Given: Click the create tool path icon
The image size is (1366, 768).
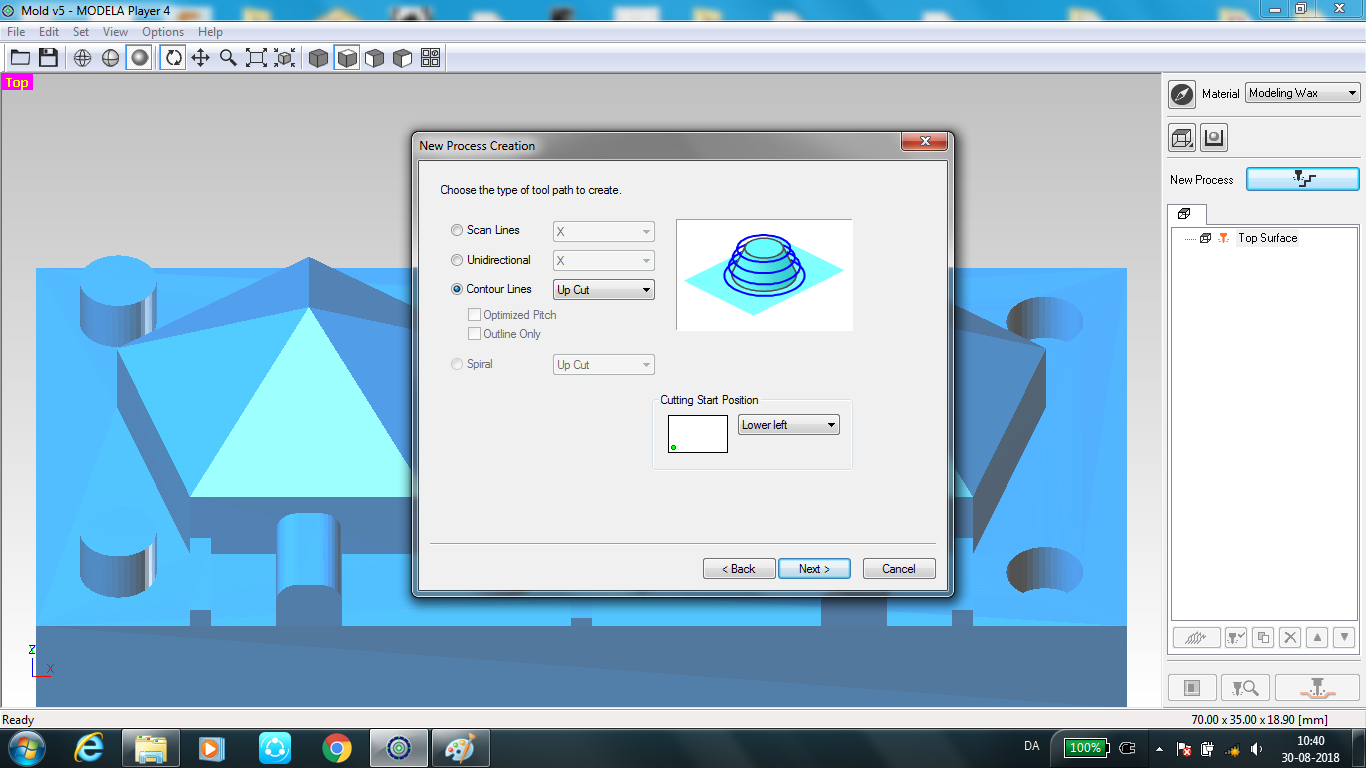Looking at the screenshot, I should pyautogui.click(x=1196, y=637).
